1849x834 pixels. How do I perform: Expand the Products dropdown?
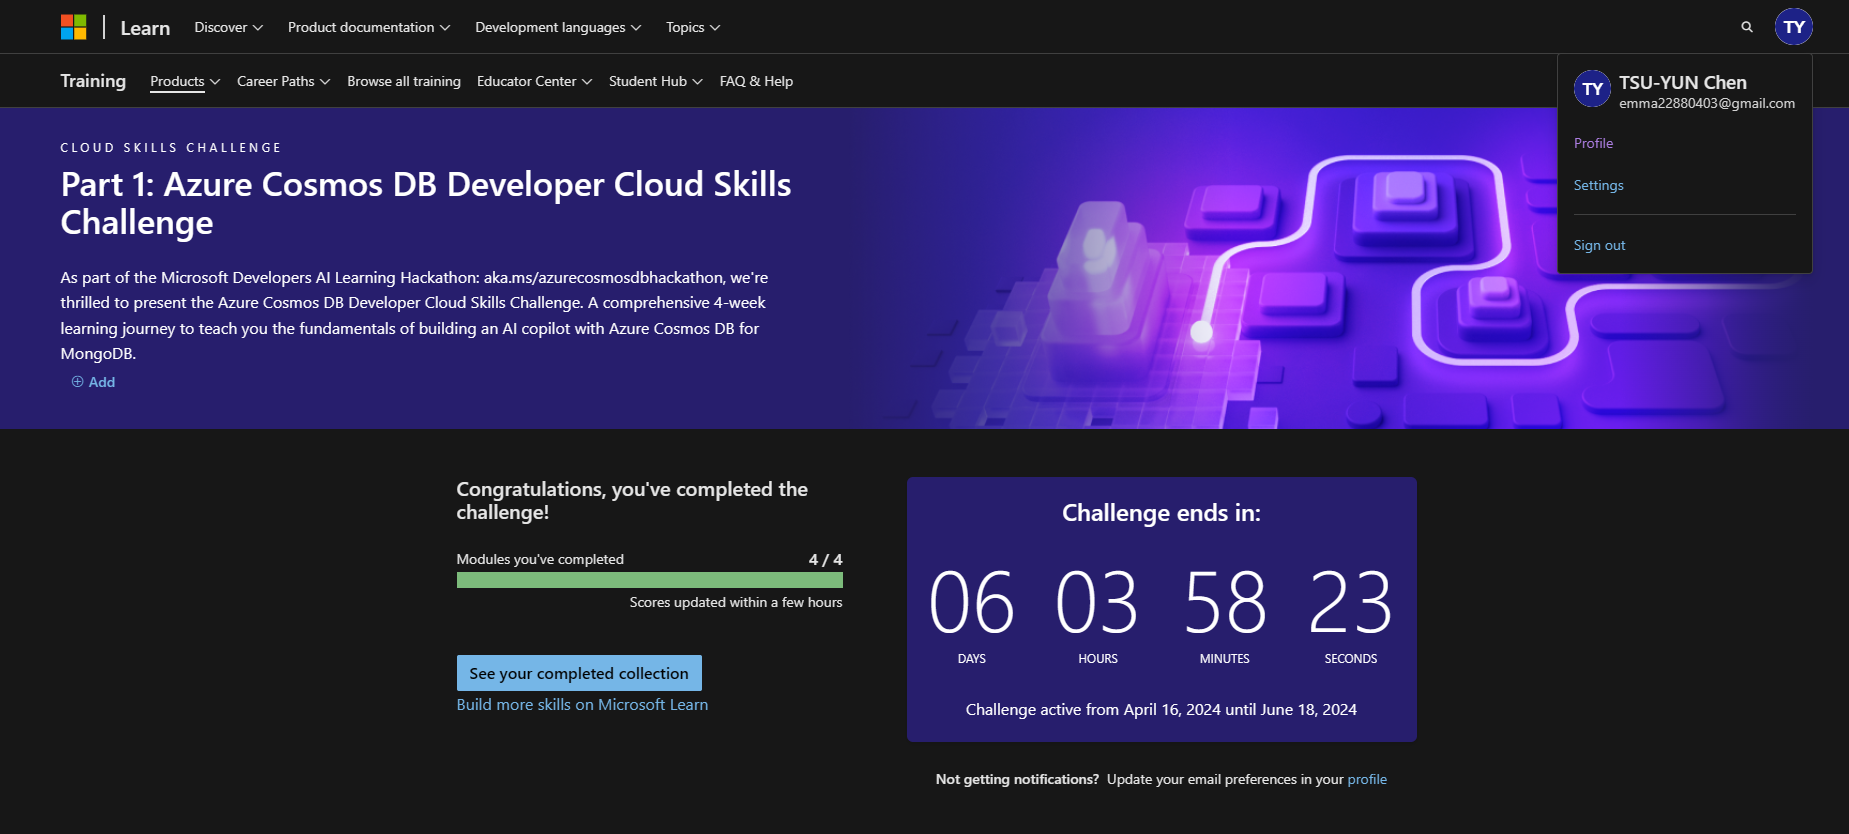(185, 81)
